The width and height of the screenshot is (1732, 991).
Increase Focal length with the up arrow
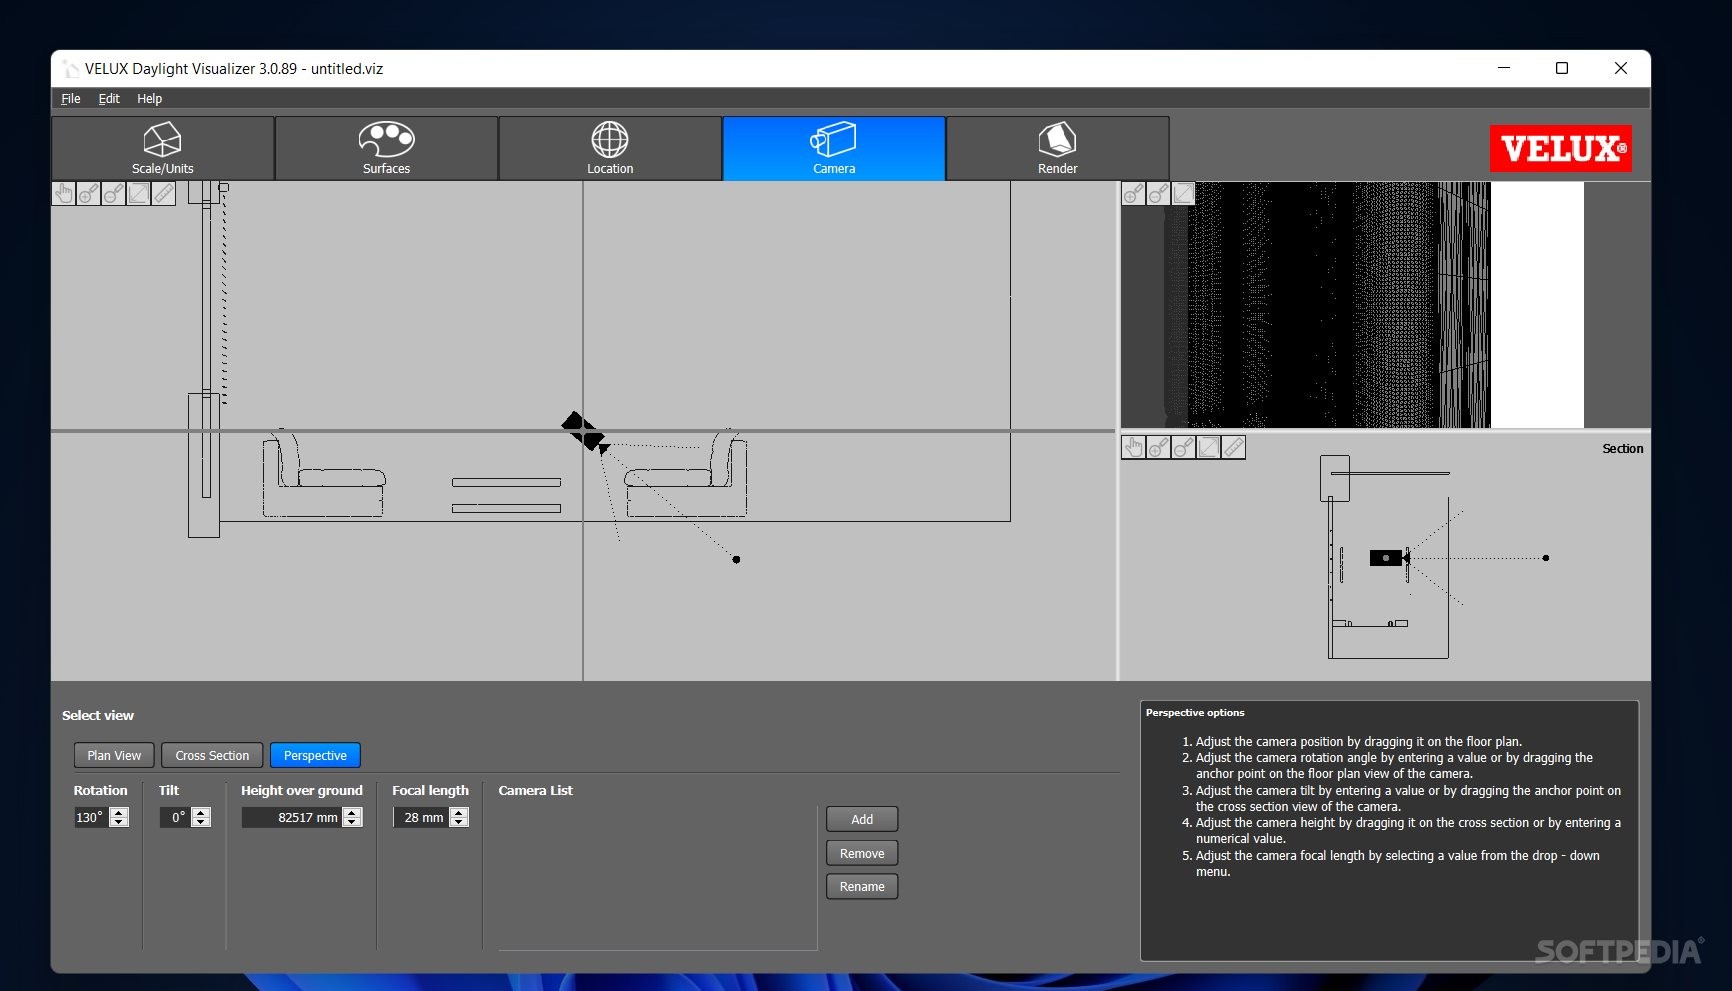(x=459, y=812)
